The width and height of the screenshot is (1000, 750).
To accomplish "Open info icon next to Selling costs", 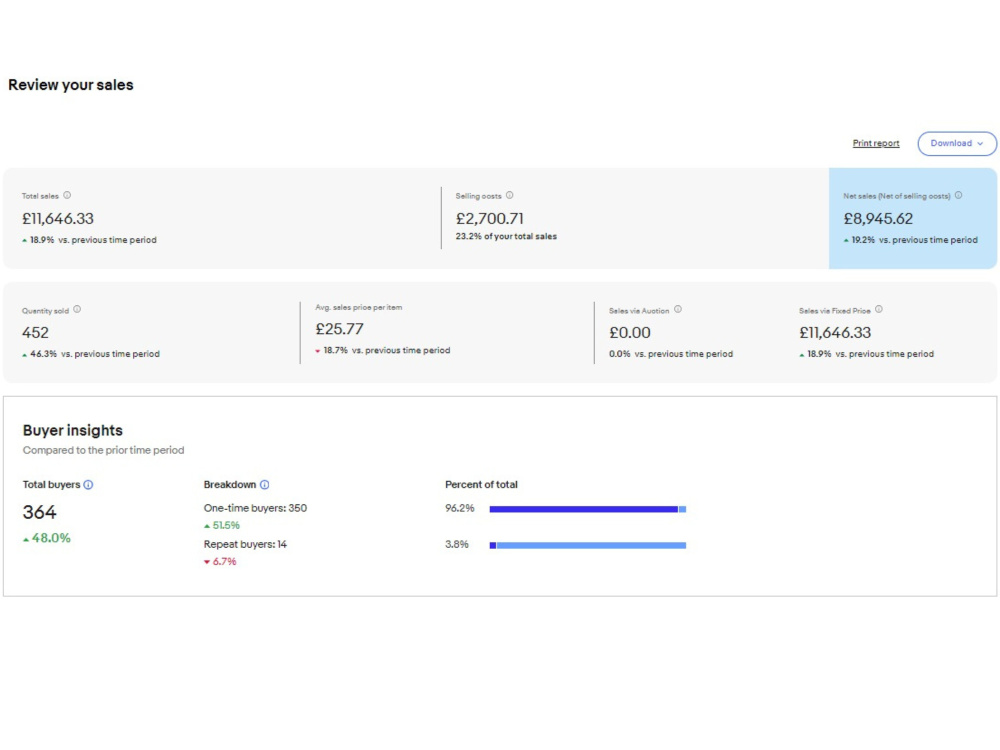I will point(510,195).
